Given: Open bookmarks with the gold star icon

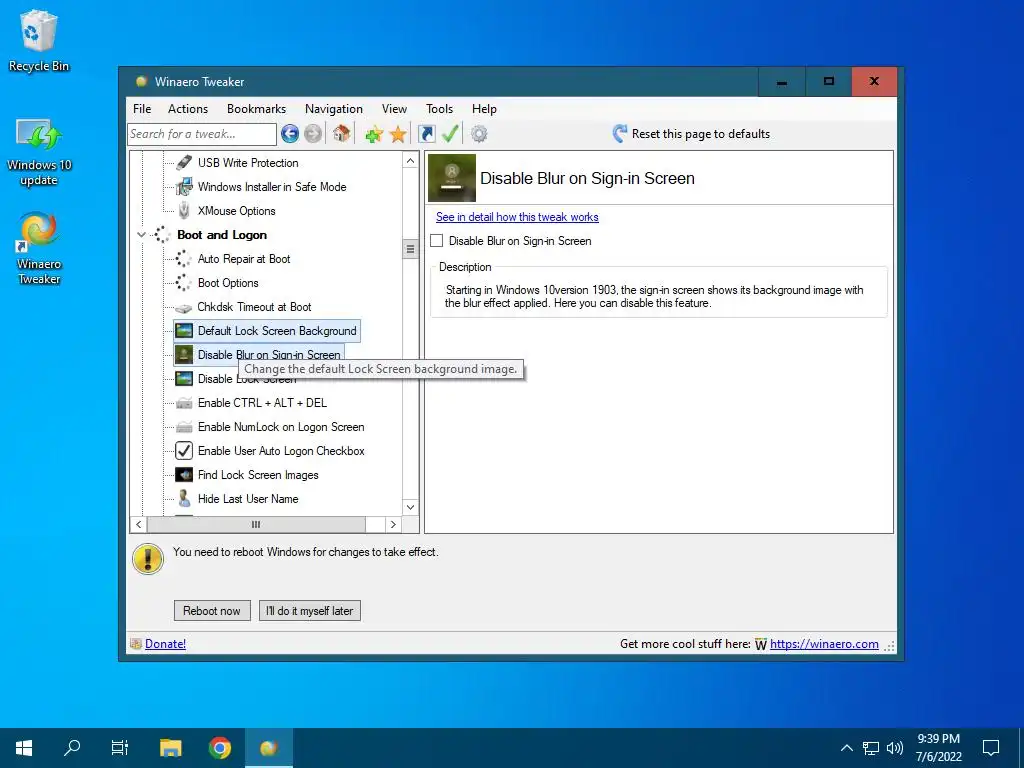Looking at the screenshot, I should (x=398, y=135).
